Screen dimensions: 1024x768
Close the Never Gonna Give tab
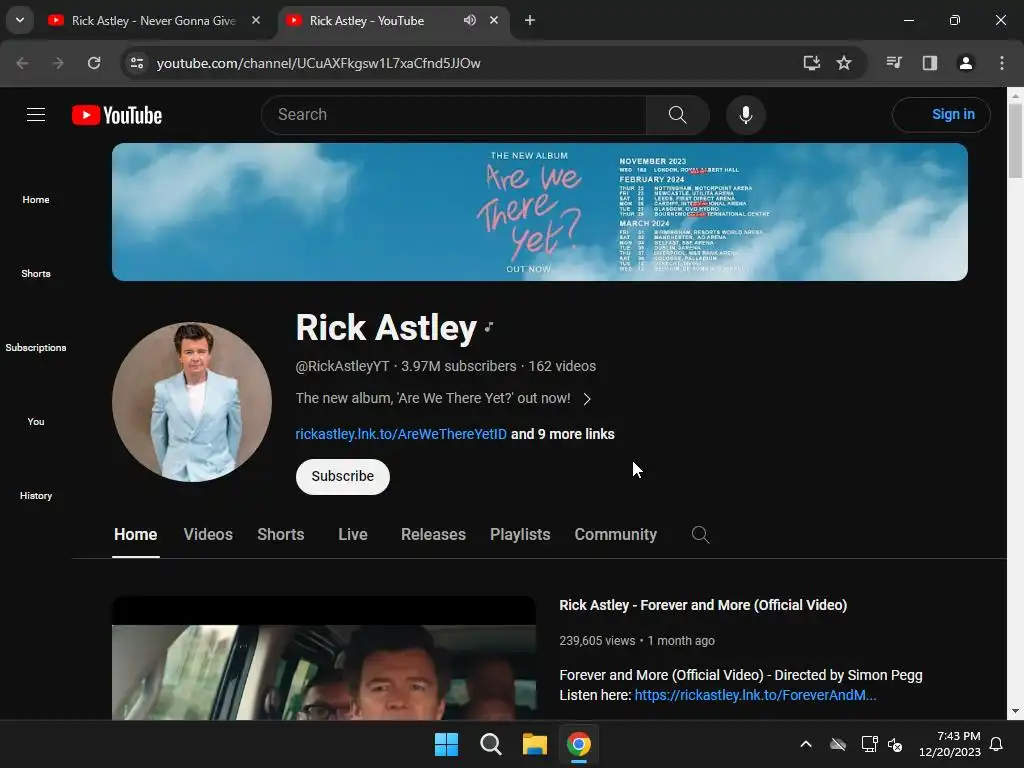tap(256, 20)
